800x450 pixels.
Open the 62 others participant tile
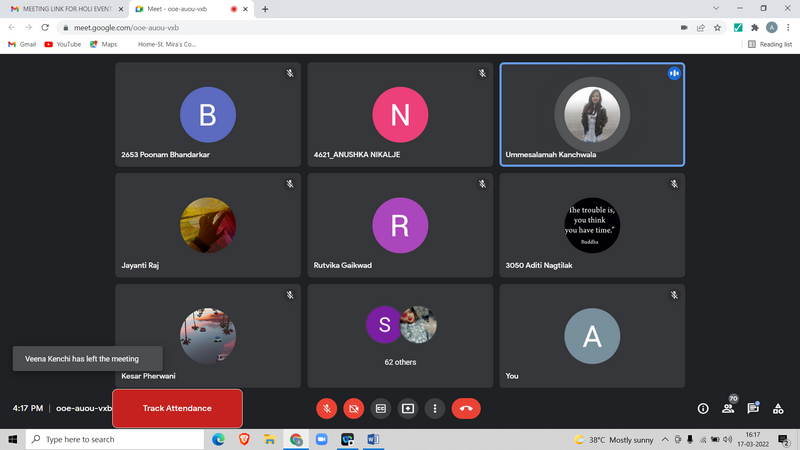(x=400, y=335)
